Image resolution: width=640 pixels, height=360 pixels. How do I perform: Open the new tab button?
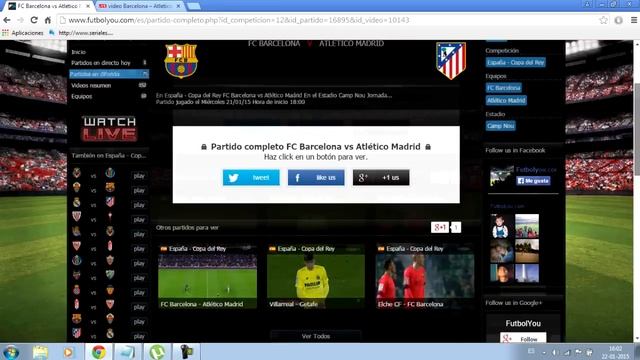[193, 6]
